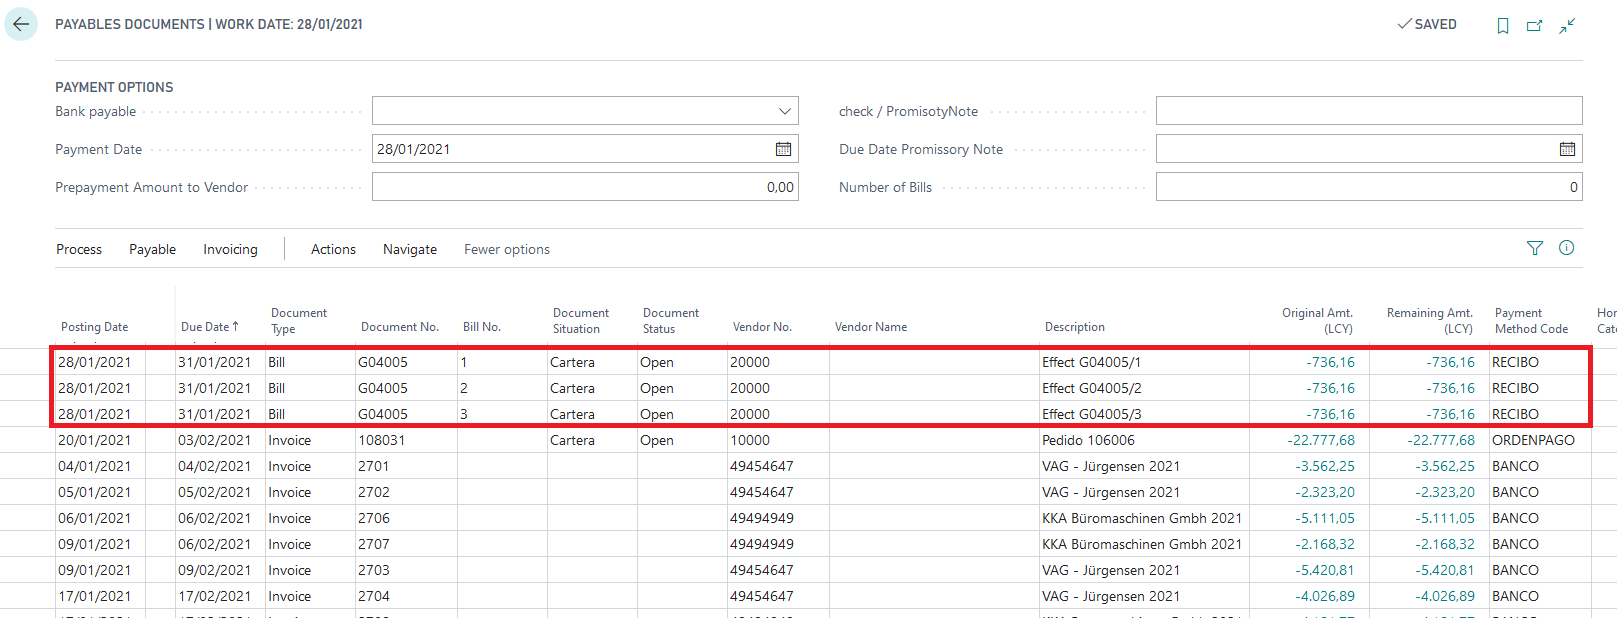Open Payment Date calendar picker
This screenshot has width=1617, height=618.
(784, 149)
